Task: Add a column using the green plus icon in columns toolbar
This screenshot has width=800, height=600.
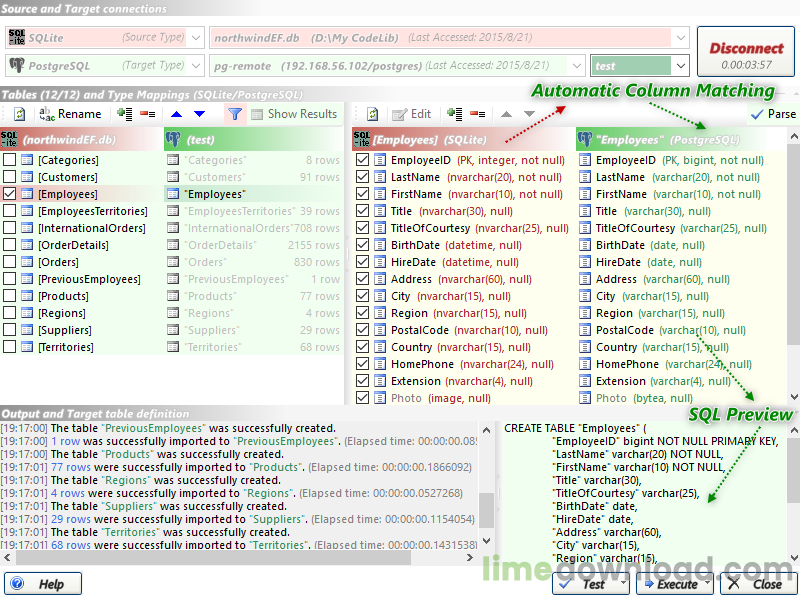Action: tap(454, 114)
